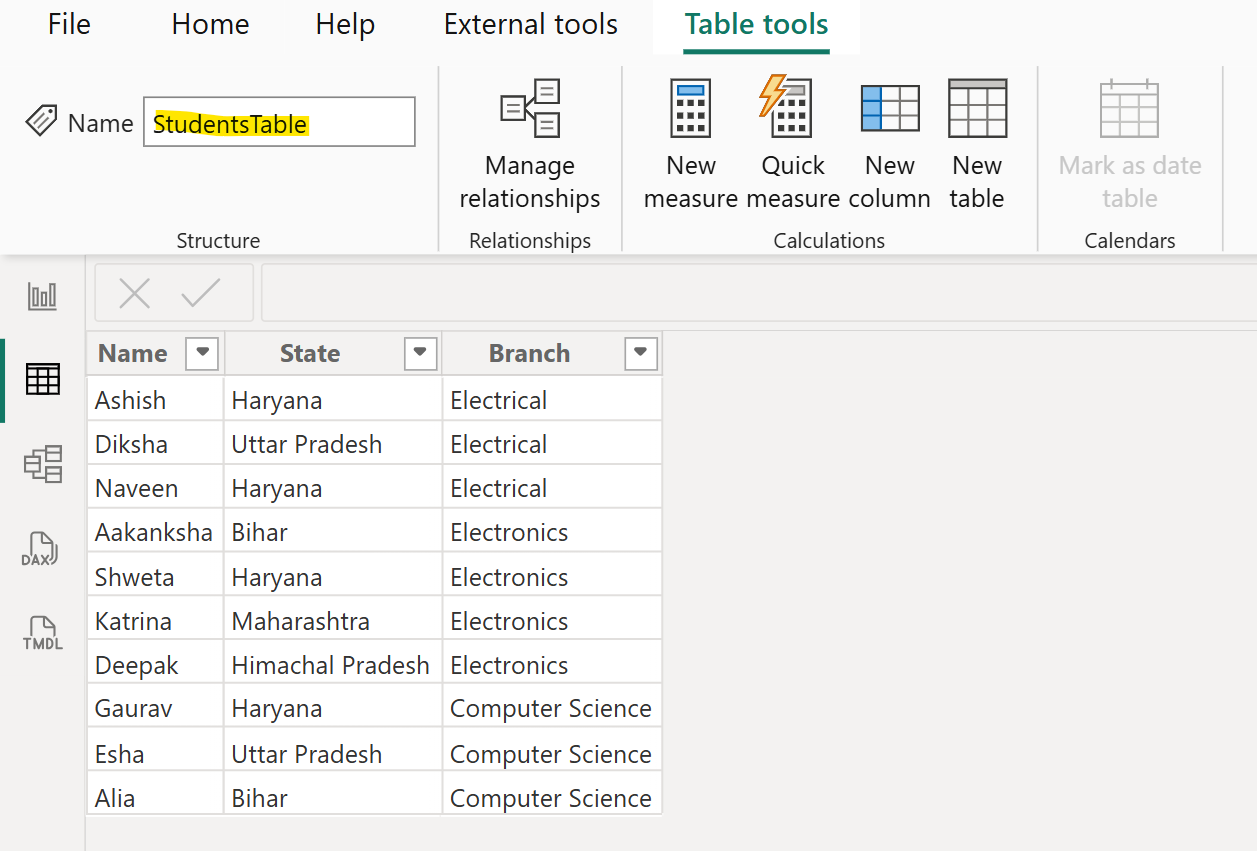Open the State column filter dropdown
The image size is (1257, 851).
420,353
